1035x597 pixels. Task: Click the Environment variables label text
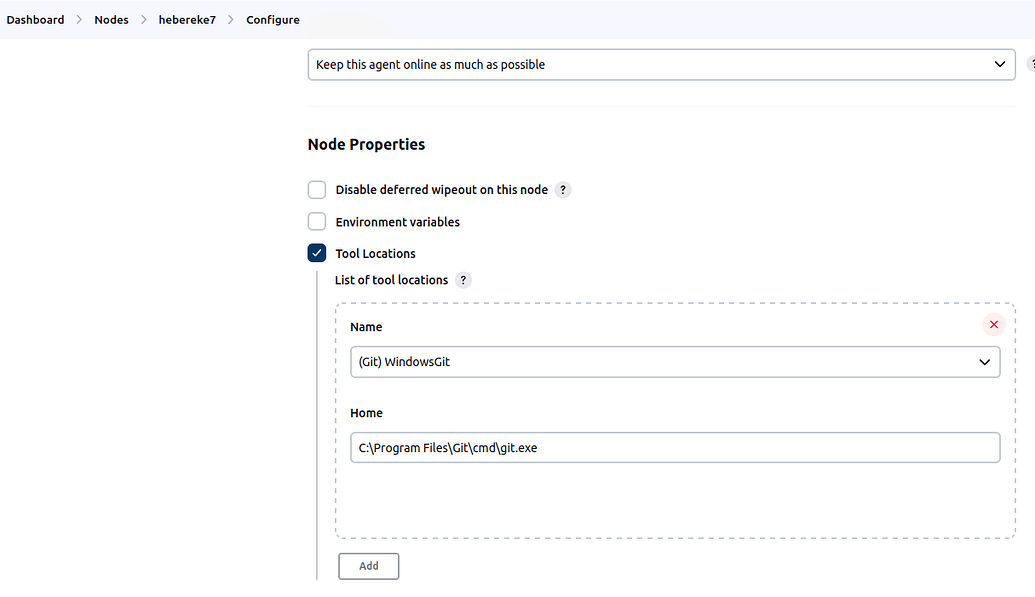pyautogui.click(x=397, y=222)
